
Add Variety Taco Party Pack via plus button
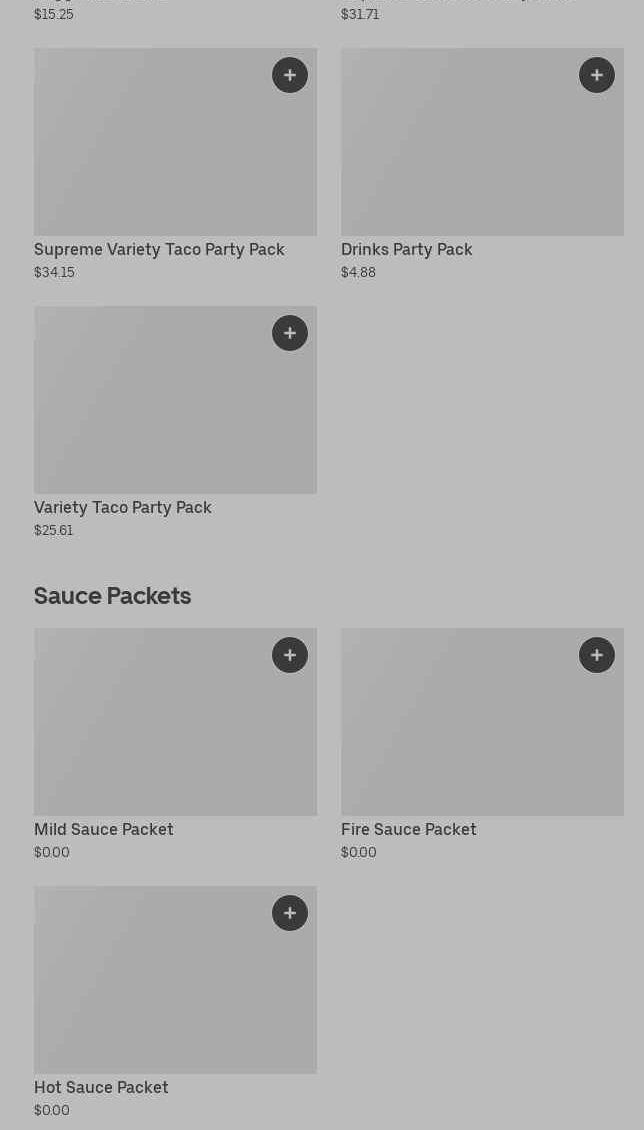[290, 333]
